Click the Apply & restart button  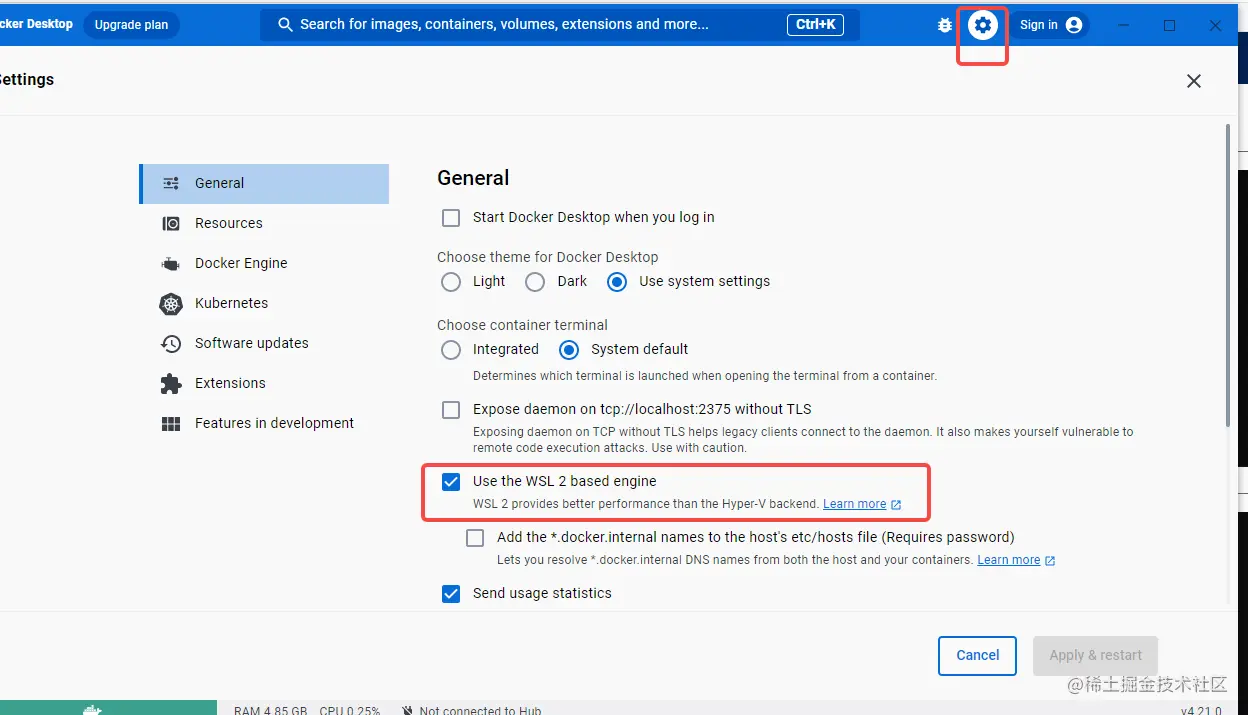1095,656
